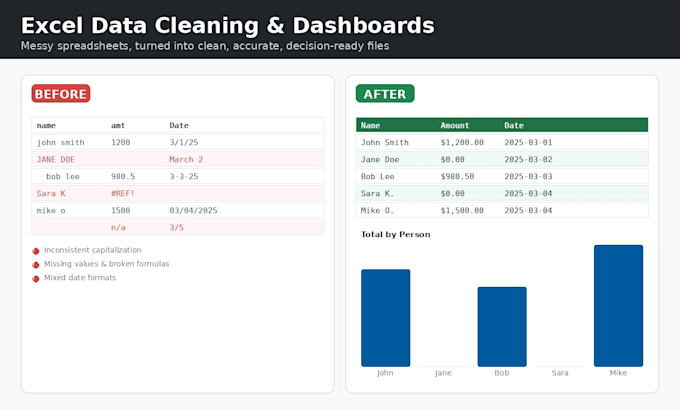680x409 pixels.
Task: Select the "2025-03-01" date cell
Action: tap(528, 142)
